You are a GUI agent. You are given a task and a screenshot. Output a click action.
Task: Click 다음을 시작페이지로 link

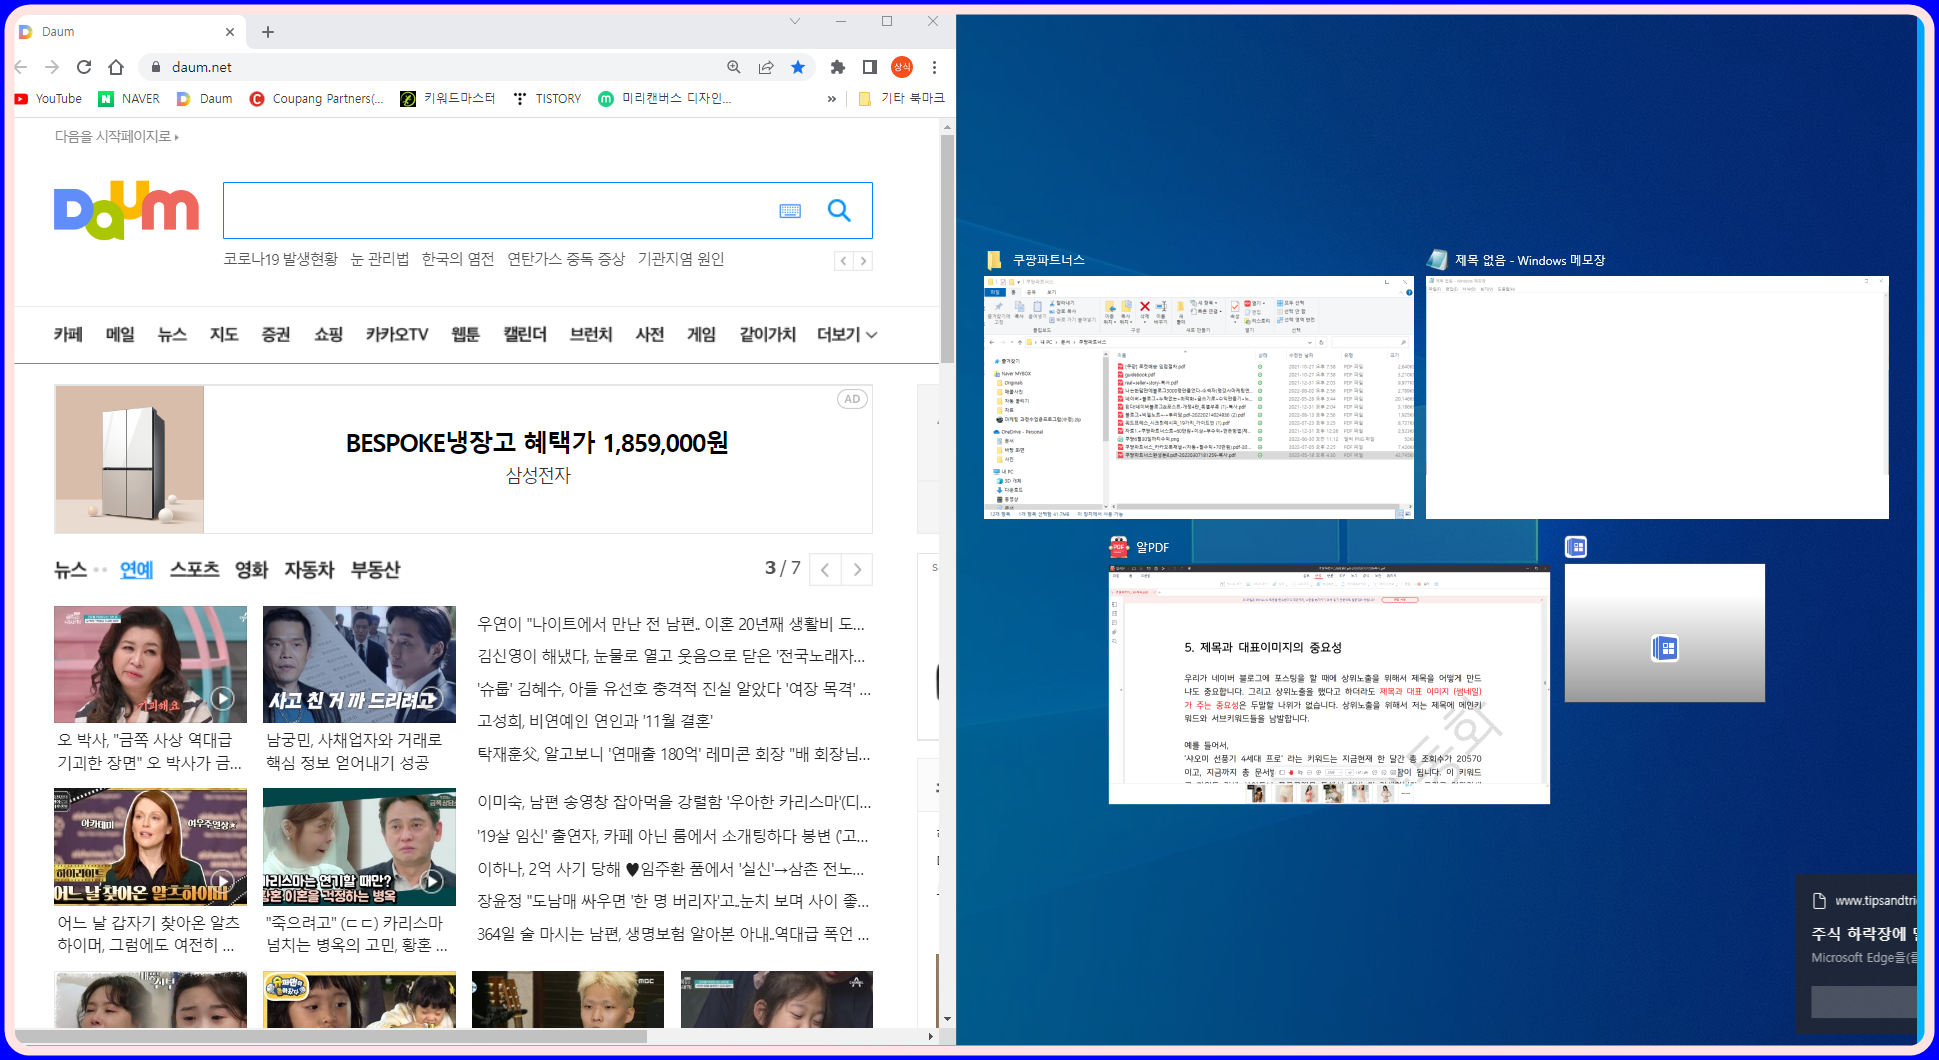point(116,136)
